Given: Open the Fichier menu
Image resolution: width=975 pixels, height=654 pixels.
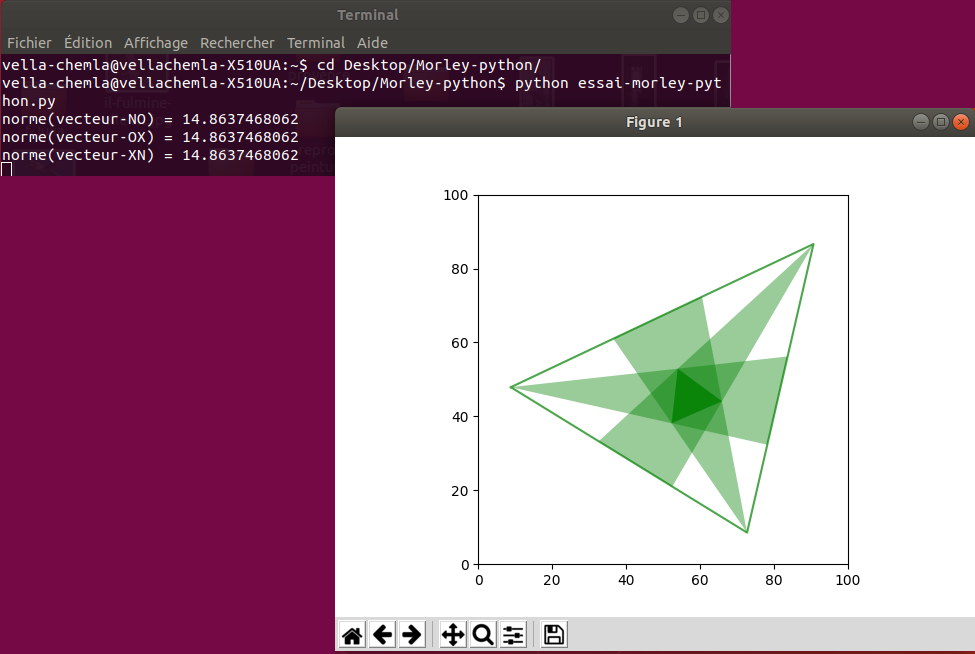Looking at the screenshot, I should pyautogui.click(x=29, y=43).
